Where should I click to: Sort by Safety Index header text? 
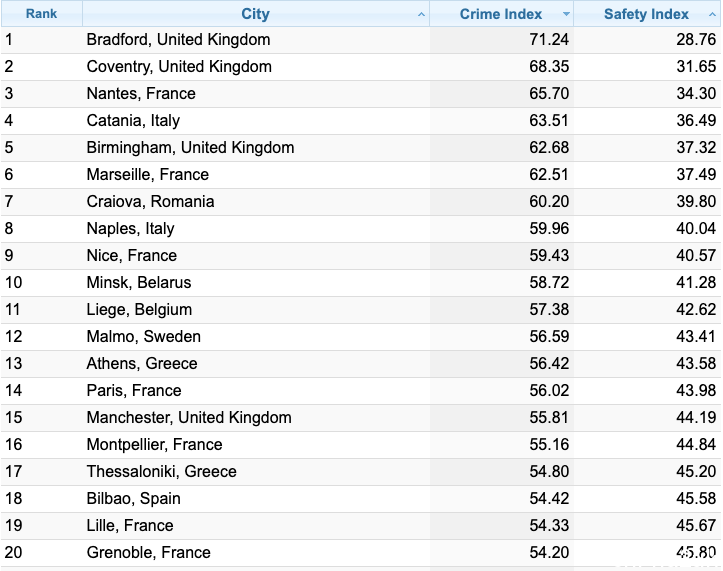point(646,14)
